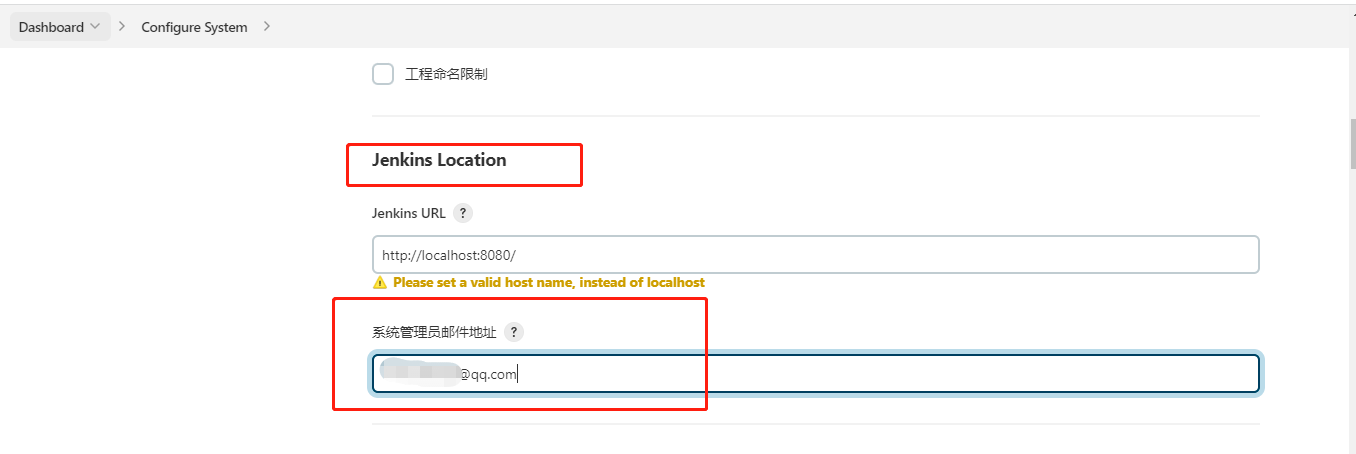Click the 系统管理员邮件地址 field label
The height and width of the screenshot is (454, 1356).
[434, 332]
